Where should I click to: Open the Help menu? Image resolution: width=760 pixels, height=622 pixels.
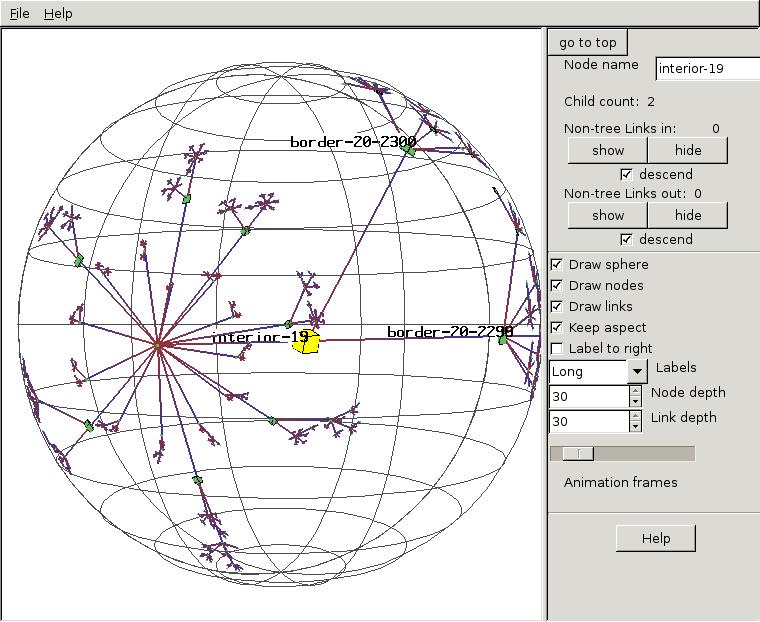coord(58,14)
